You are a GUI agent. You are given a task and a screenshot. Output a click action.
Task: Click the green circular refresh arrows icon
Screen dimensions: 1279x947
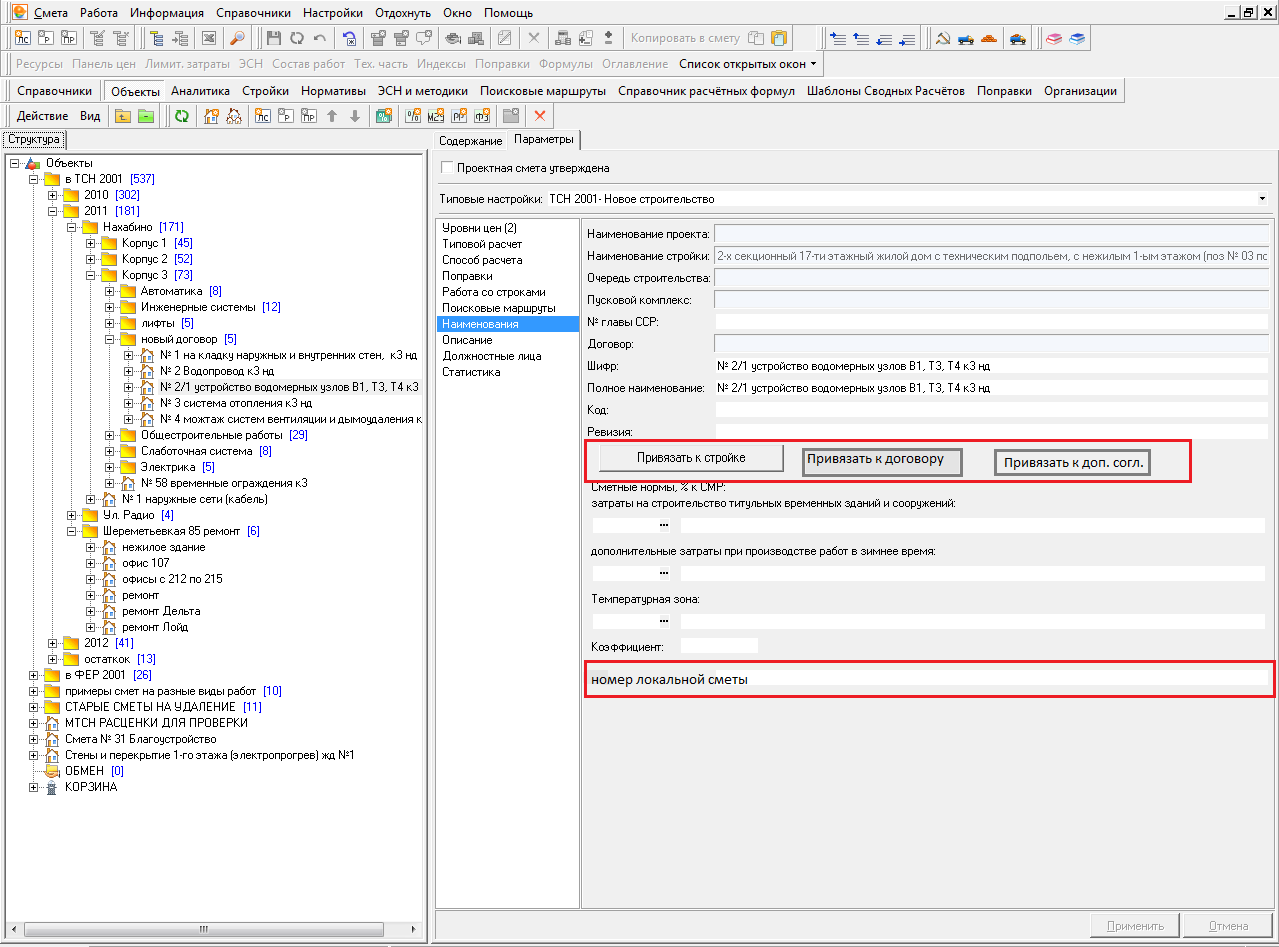182,116
